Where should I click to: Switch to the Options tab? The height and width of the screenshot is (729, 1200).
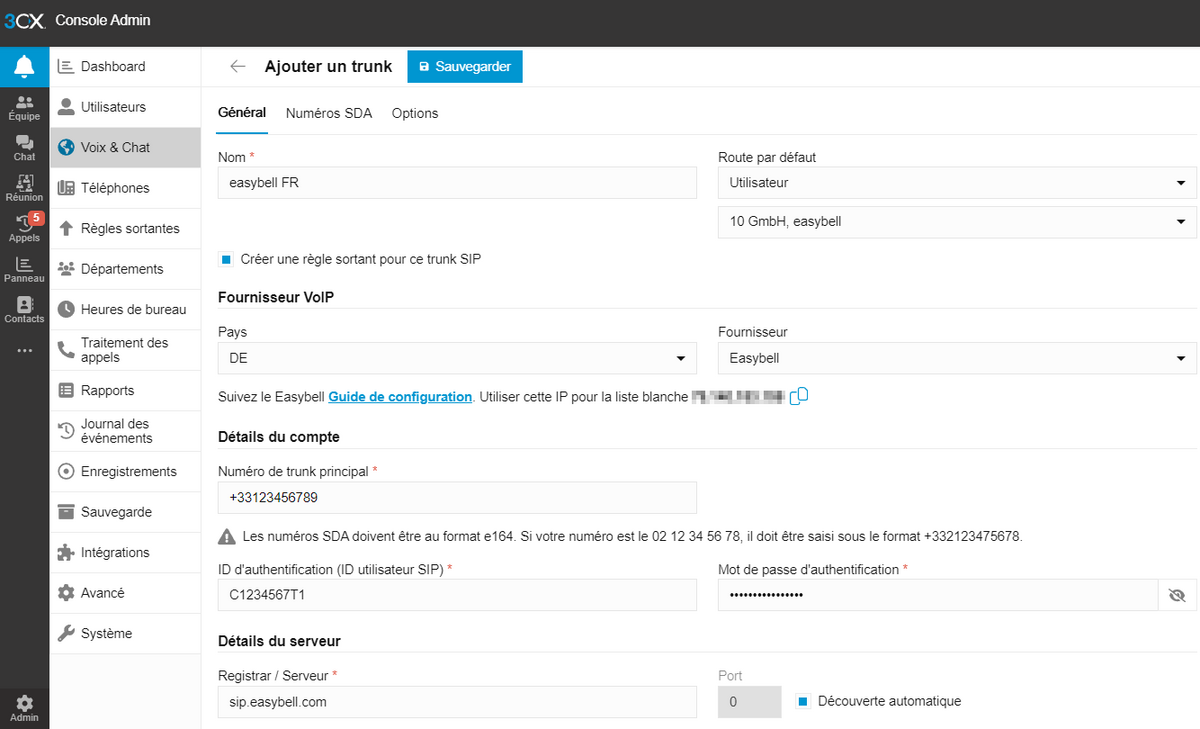click(x=415, y=113)
